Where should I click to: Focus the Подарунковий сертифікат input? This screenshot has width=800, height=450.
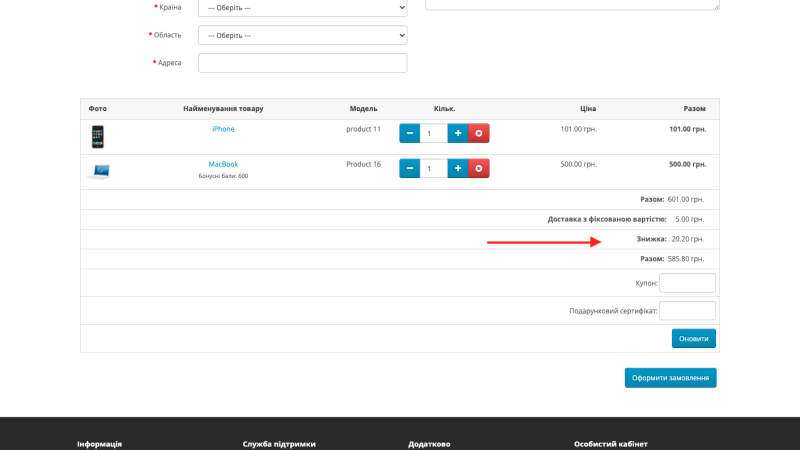point(687,311)
